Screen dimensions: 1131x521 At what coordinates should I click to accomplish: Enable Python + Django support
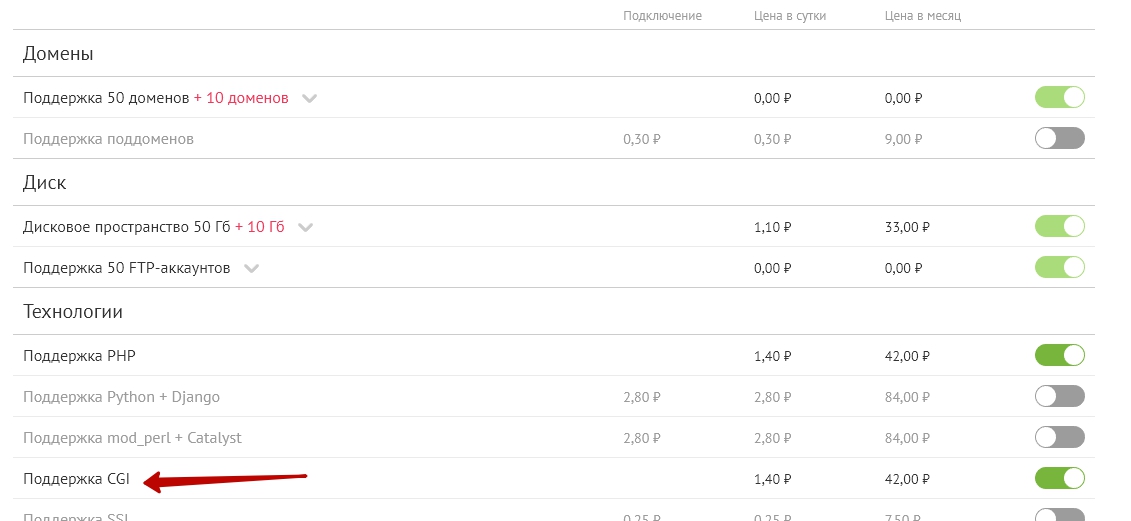click(1060, 397)
